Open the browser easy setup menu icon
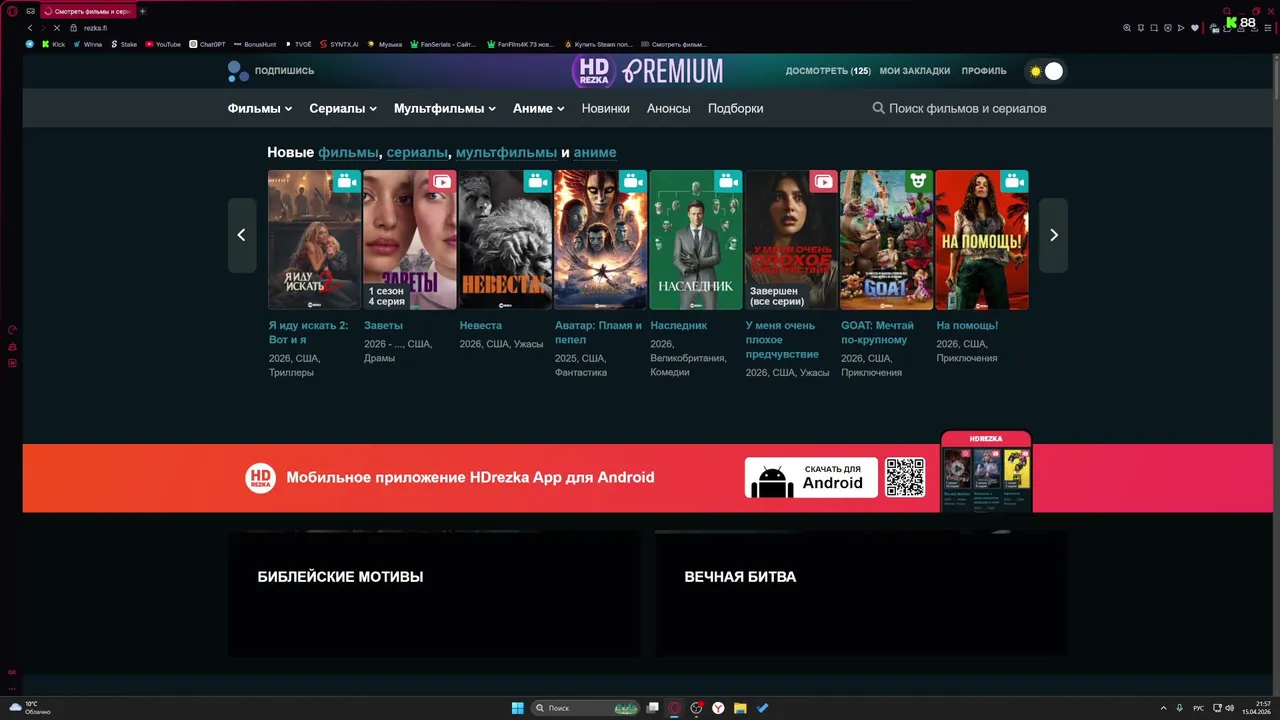 pos(1268,28)
